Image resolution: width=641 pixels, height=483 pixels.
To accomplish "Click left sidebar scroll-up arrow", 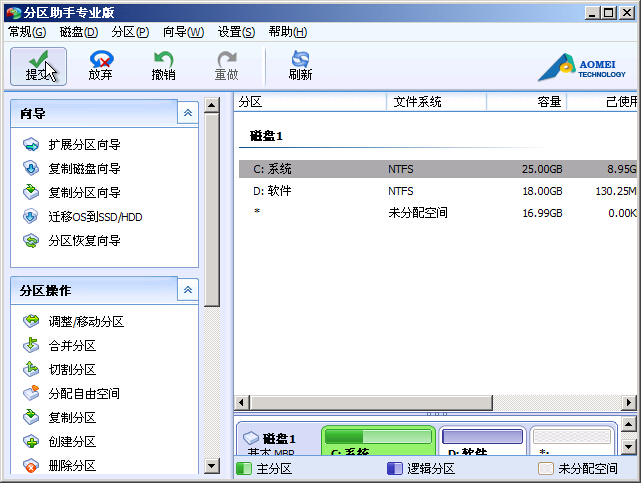I will pyautogui.click(x=212, y=105).
